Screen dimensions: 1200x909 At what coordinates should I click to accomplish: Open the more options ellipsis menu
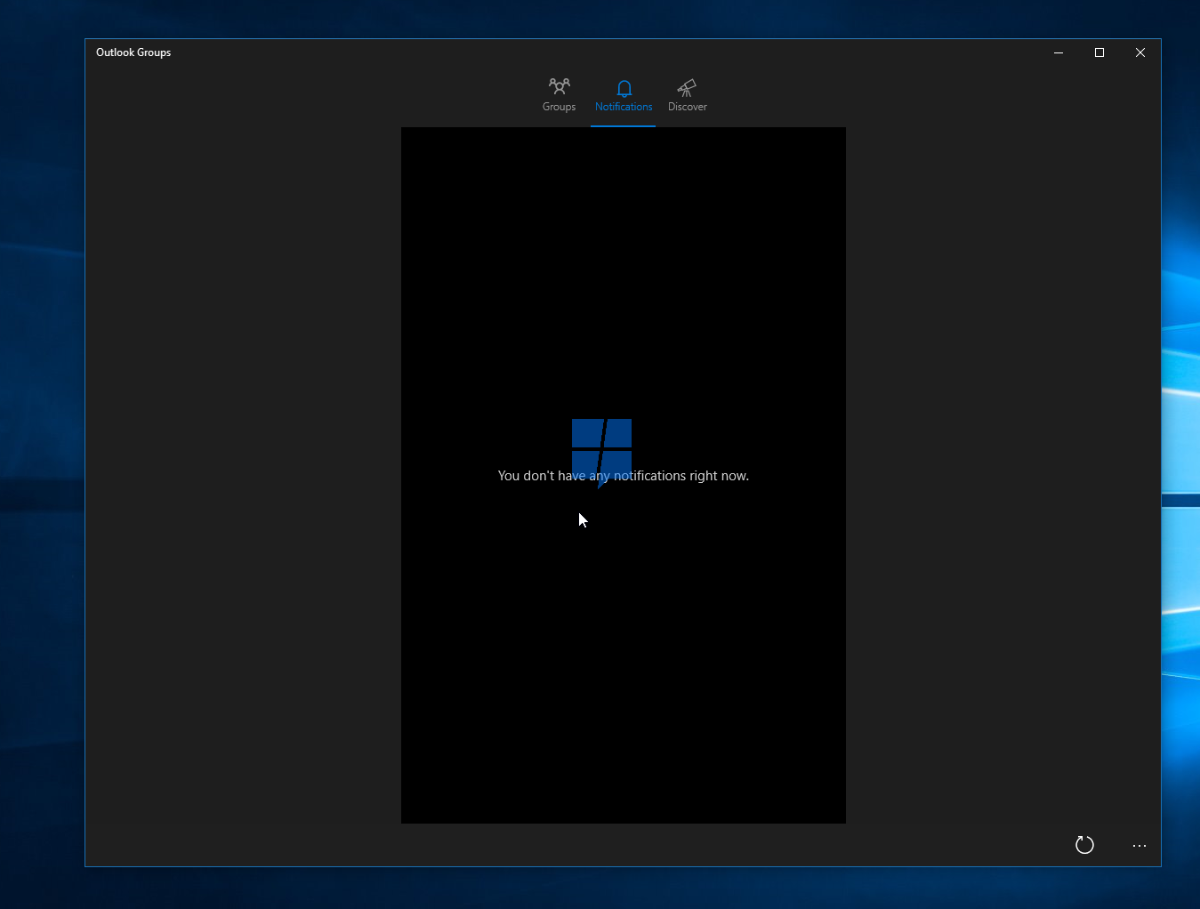(x=1139, y=846)
